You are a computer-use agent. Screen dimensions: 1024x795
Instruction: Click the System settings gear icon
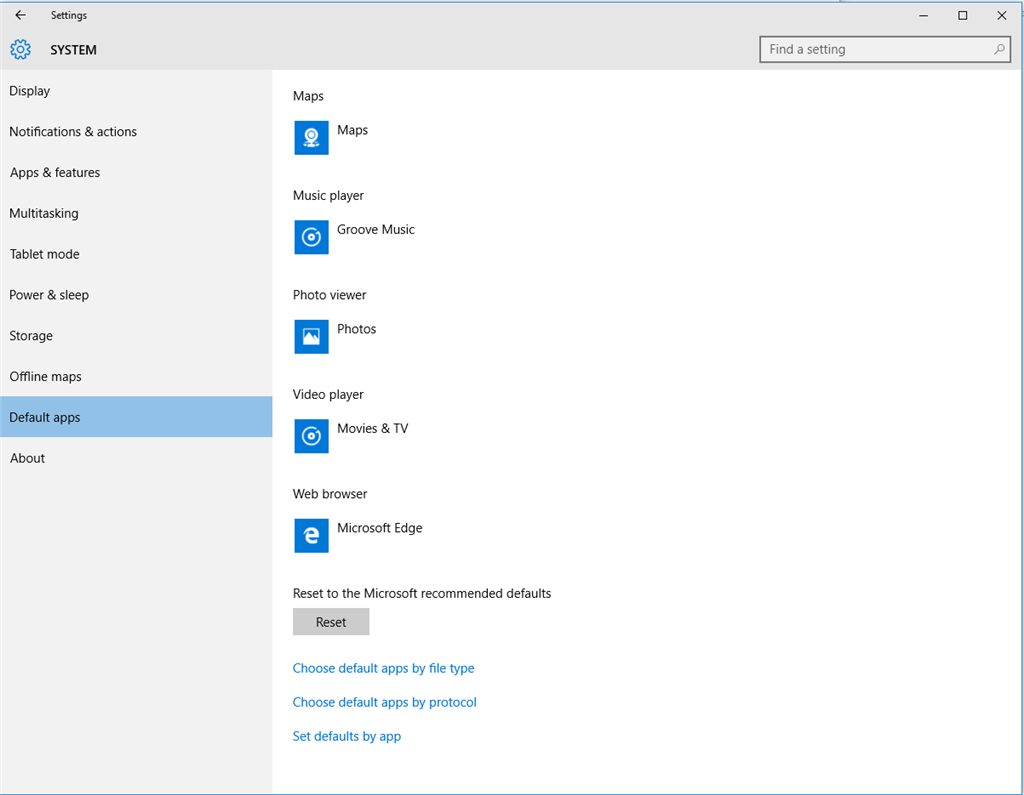pyautogui.click(x=20, y=50)
